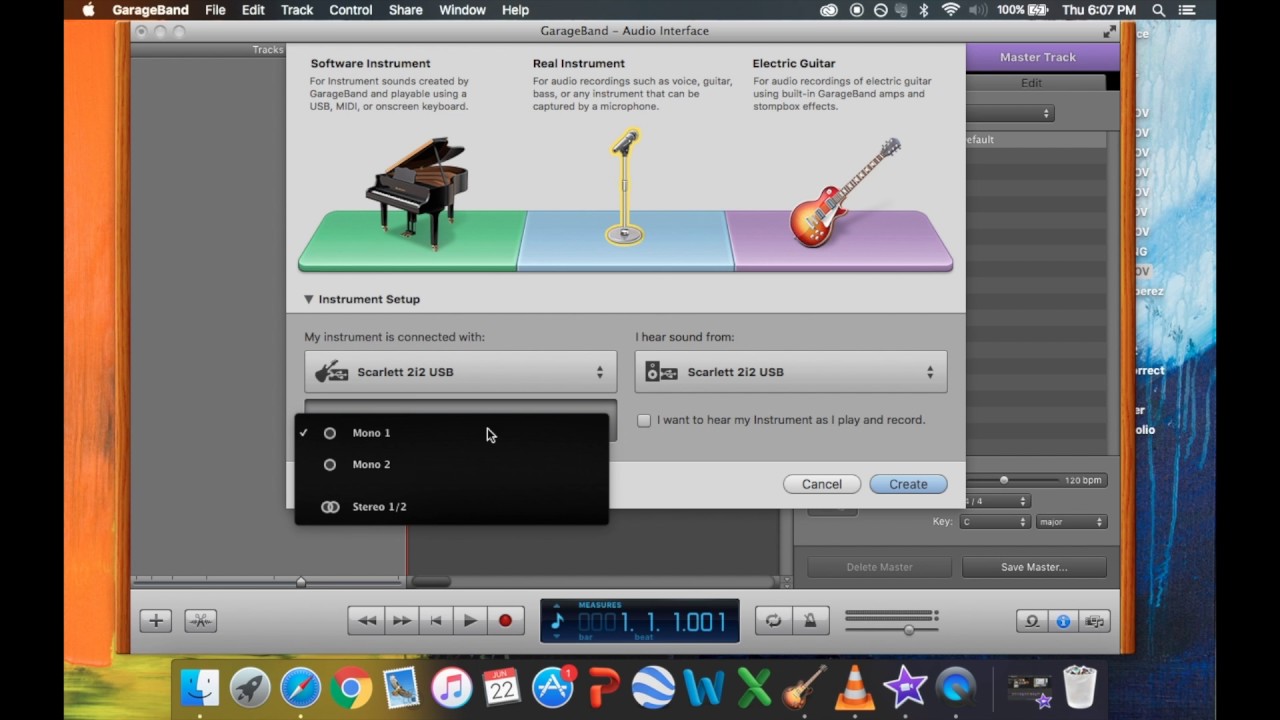Open Google Chrome from the Dock

[350, 688]
